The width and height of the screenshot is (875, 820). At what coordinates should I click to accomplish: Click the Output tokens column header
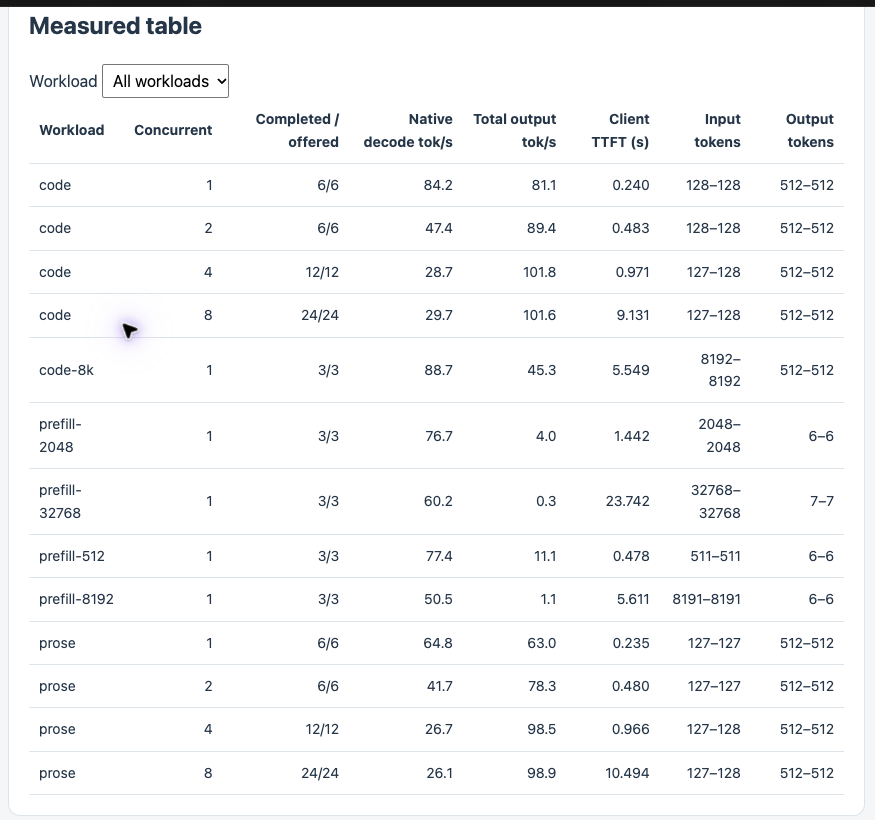[810, 131]
